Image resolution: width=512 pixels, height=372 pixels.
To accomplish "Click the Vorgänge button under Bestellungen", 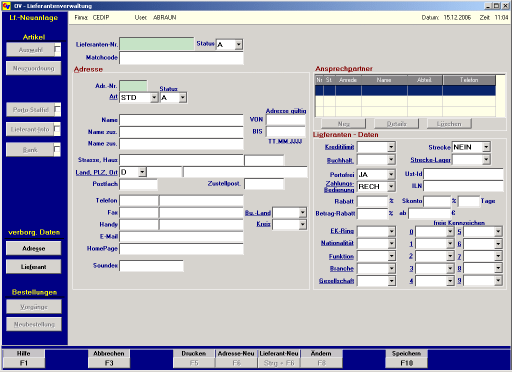I will point(34,307).
